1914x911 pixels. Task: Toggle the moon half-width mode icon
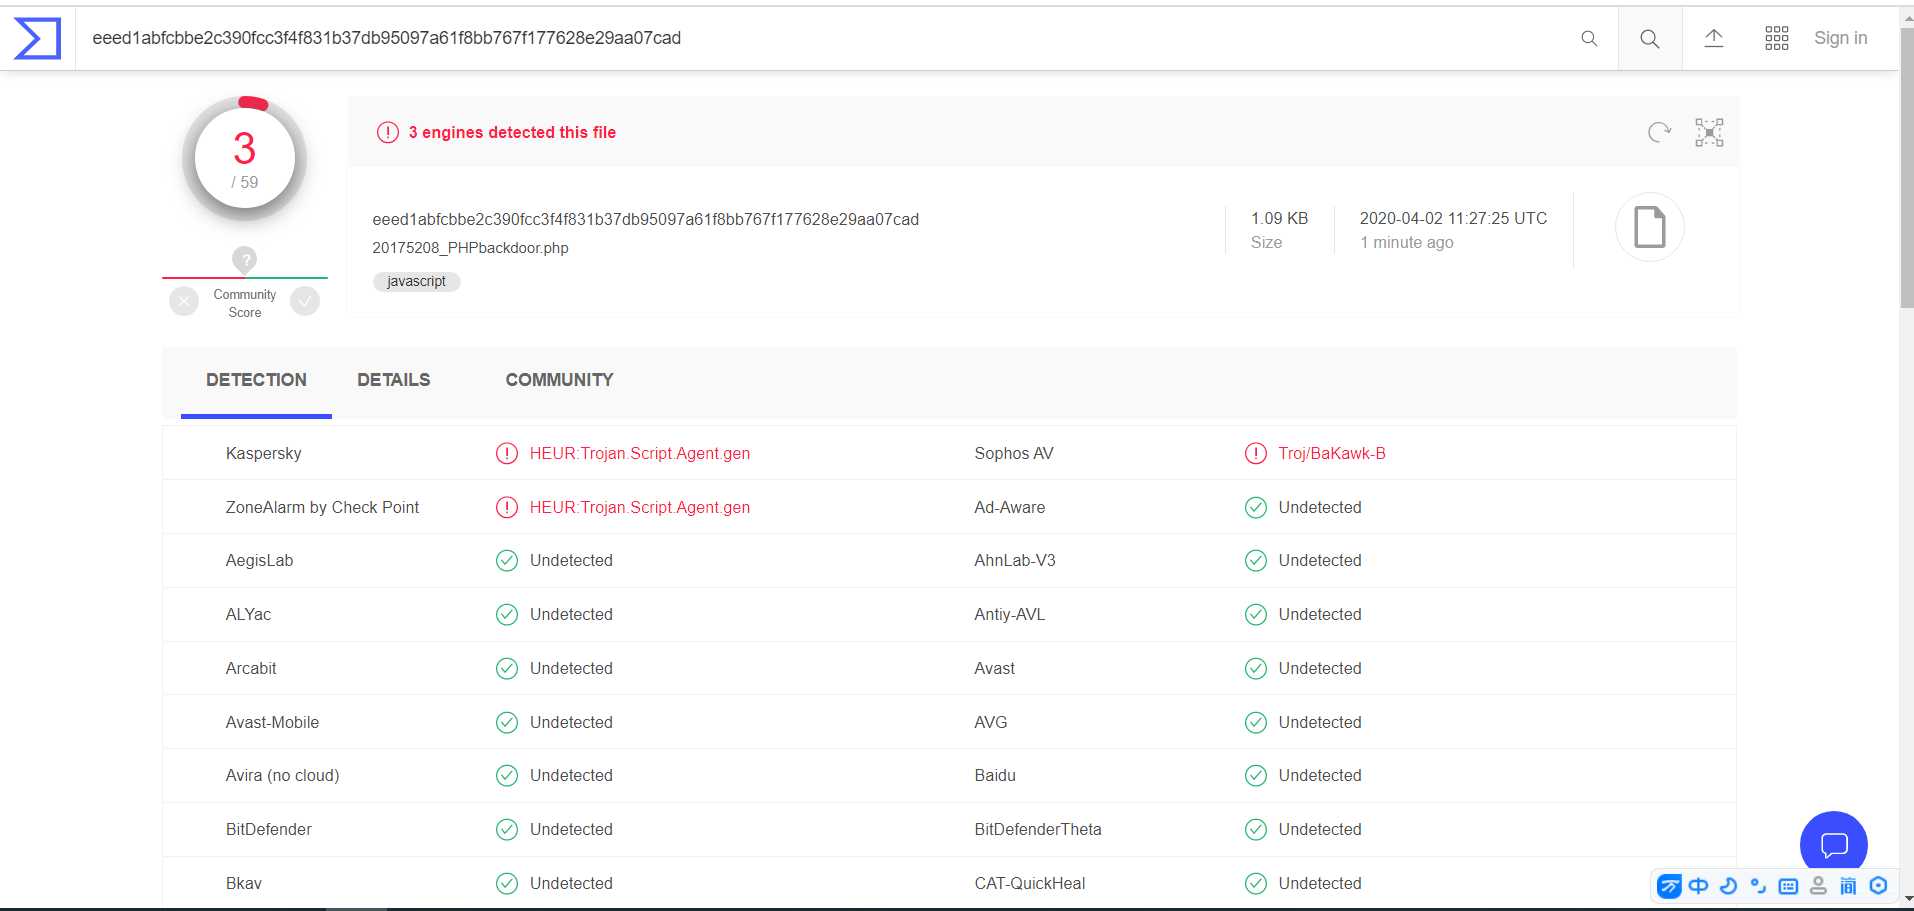tap(1728, 886)
